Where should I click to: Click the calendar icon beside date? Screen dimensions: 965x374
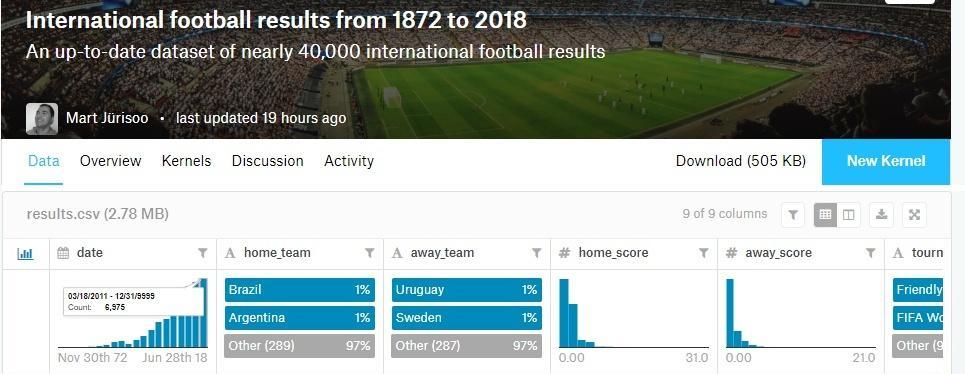pos(63,253)
